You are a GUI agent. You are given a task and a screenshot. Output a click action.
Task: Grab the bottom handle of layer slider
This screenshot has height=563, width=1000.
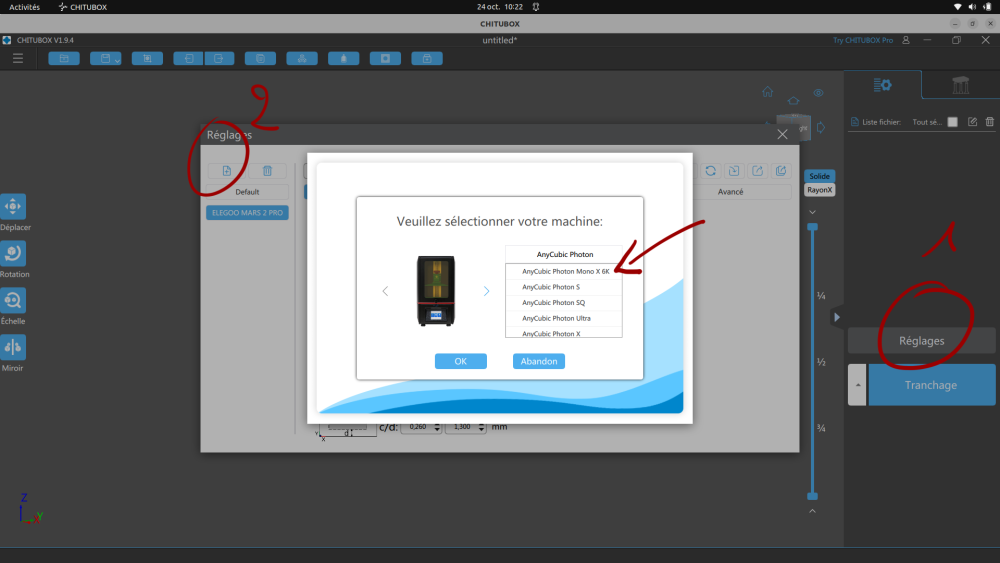click(812, 496)
